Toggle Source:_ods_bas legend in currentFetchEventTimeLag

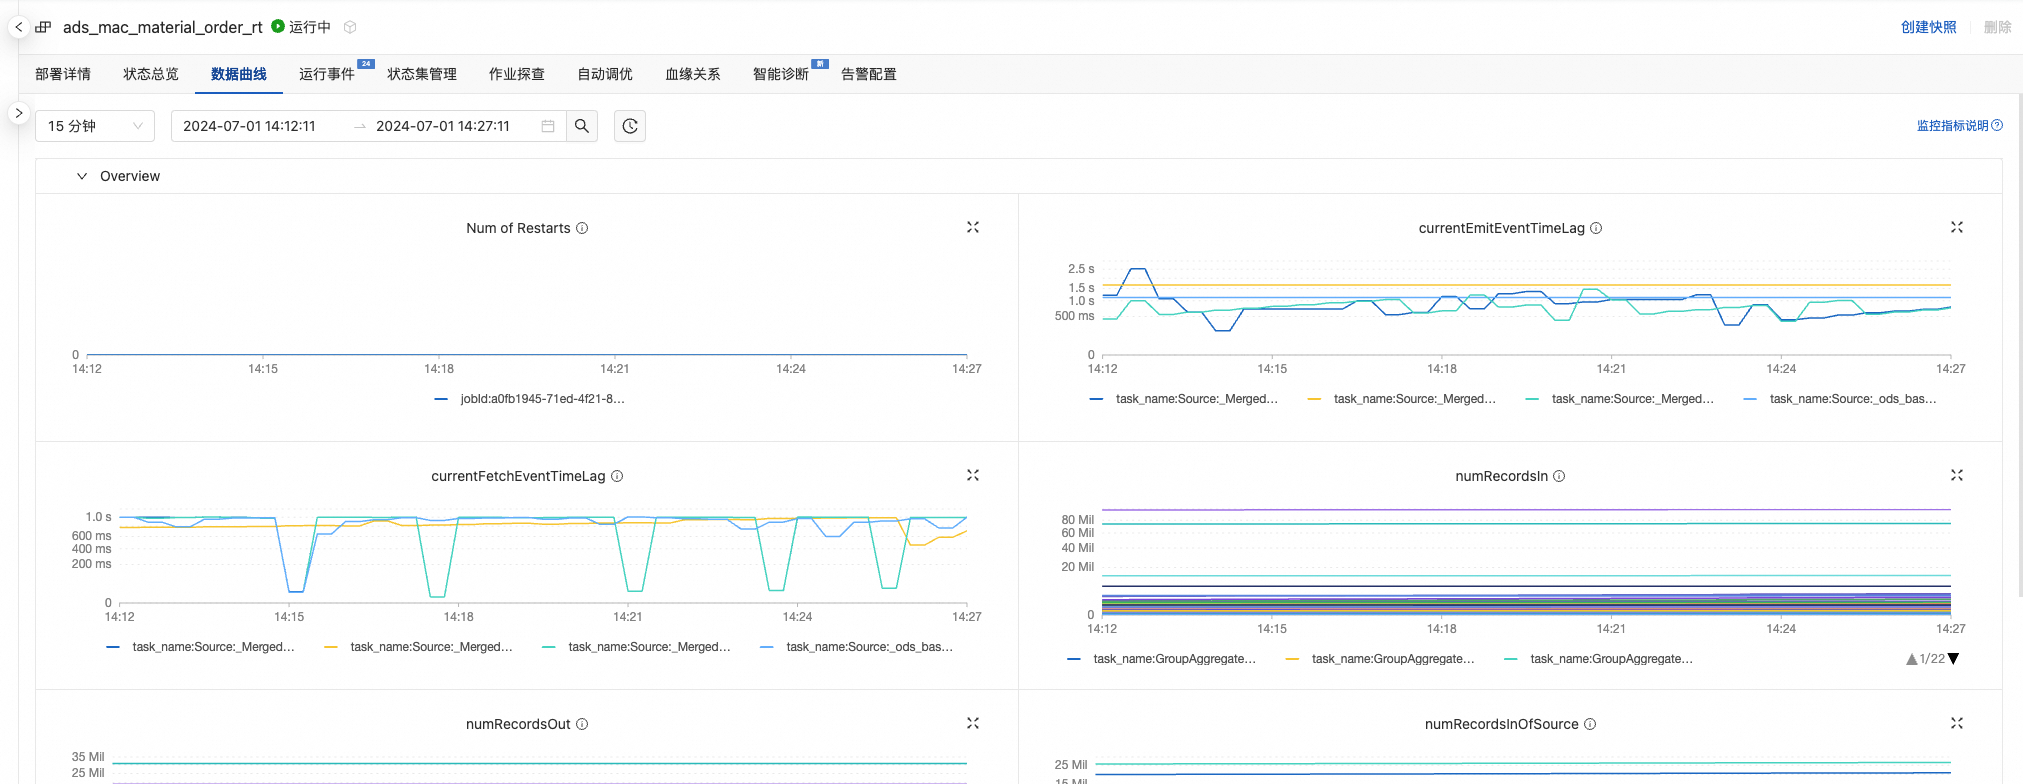point(856,647)
